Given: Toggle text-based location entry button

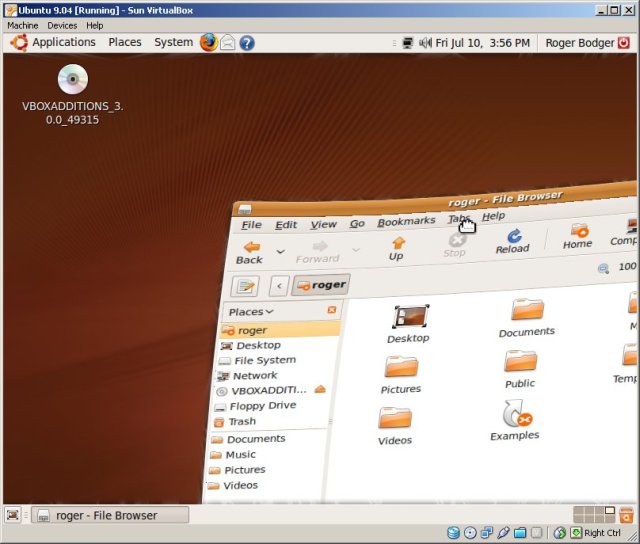Looking at the screenshot, I should tap(245, 286).
